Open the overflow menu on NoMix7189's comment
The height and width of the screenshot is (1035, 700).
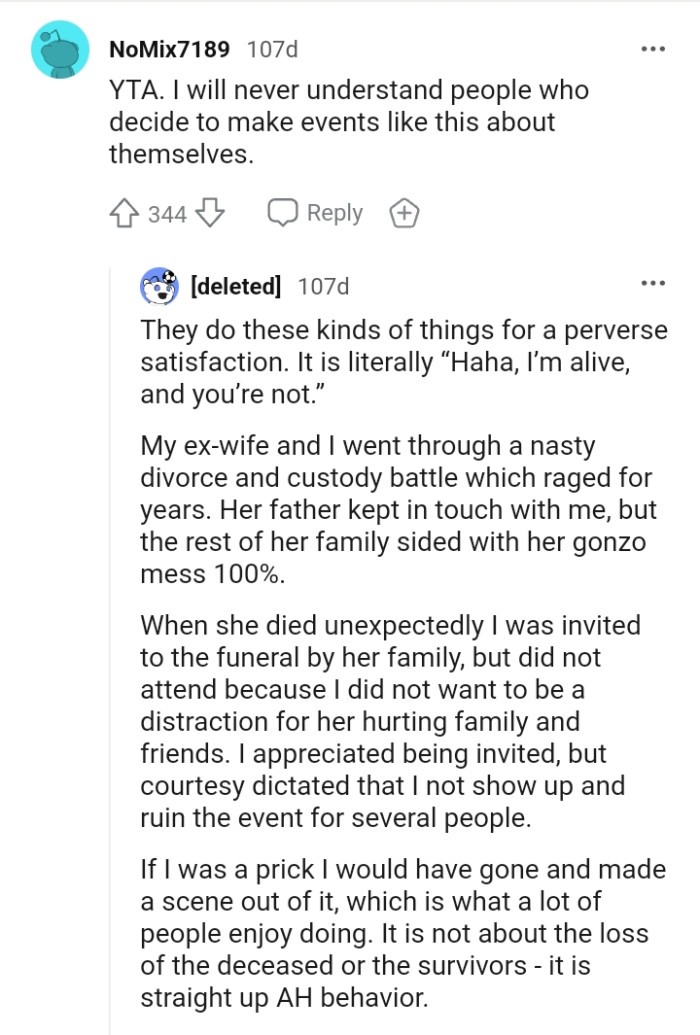click(x=654, y=47)
